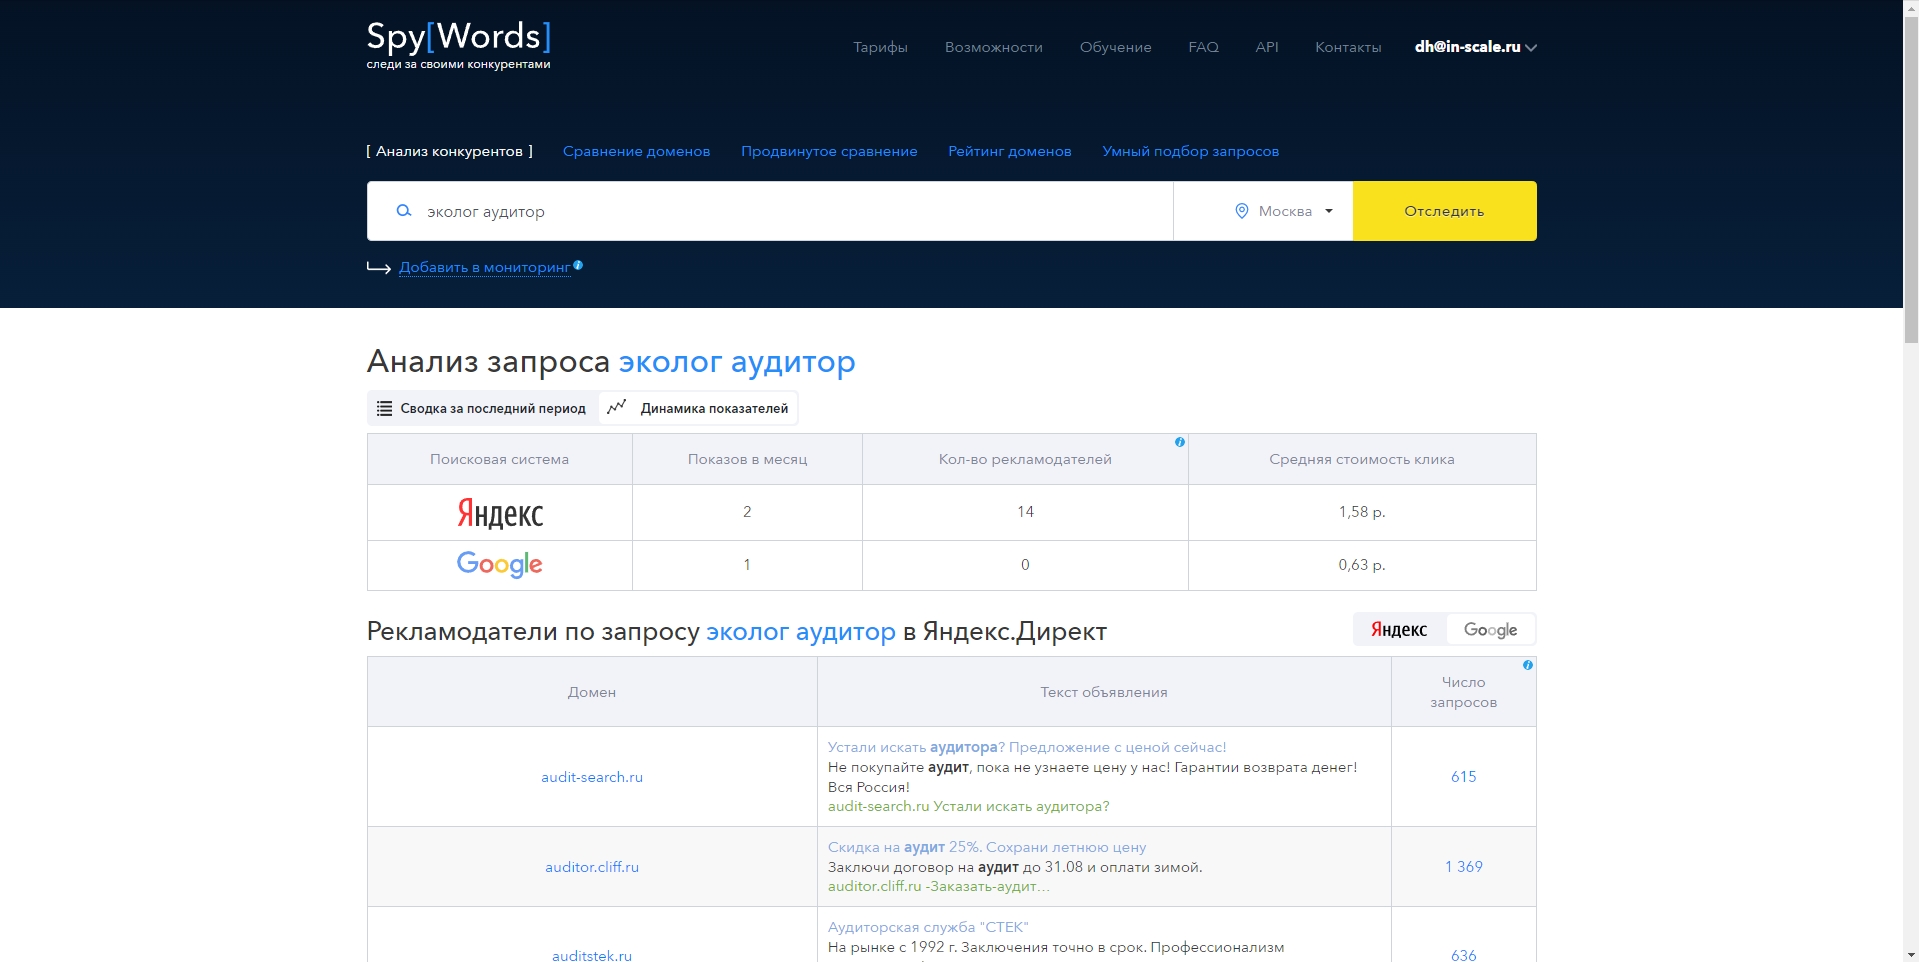Switch to Сравнение доменов tab
The height and width of the screenshot is (962, 1919).
[636, 151]
